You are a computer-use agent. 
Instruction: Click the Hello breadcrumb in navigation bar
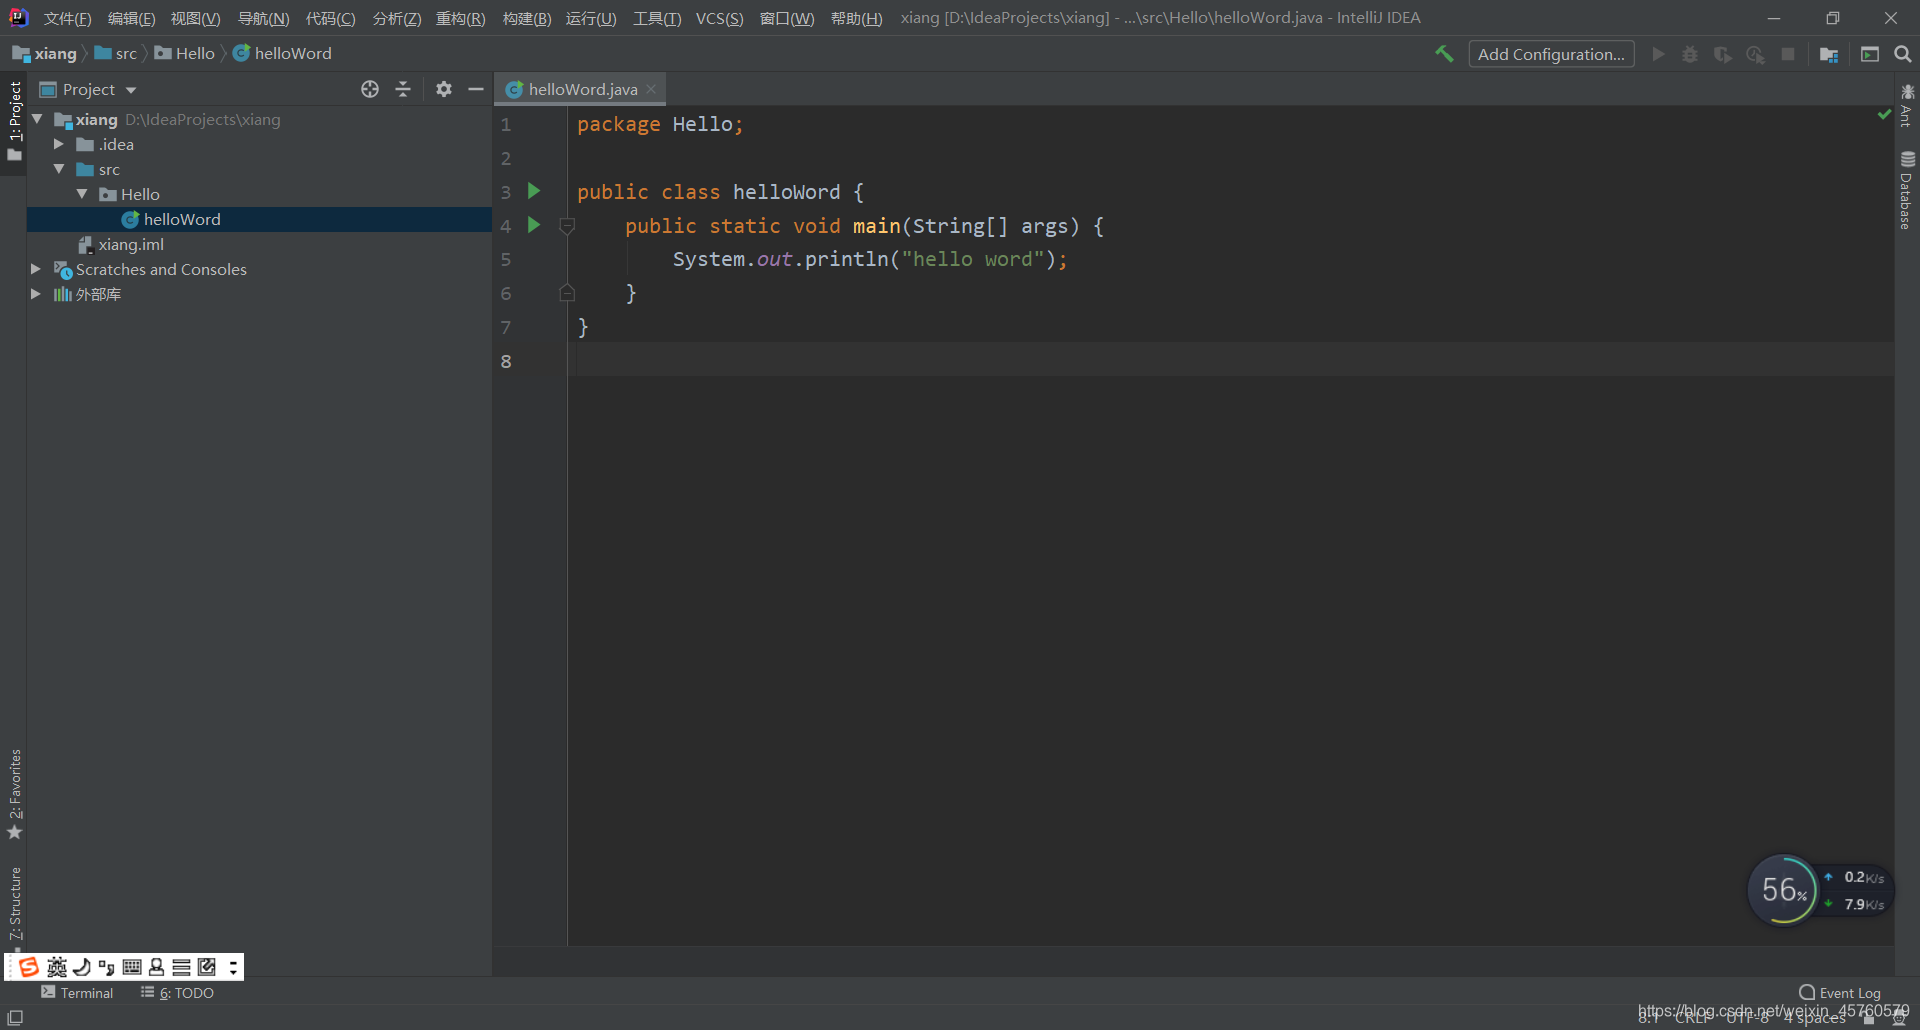185,54
